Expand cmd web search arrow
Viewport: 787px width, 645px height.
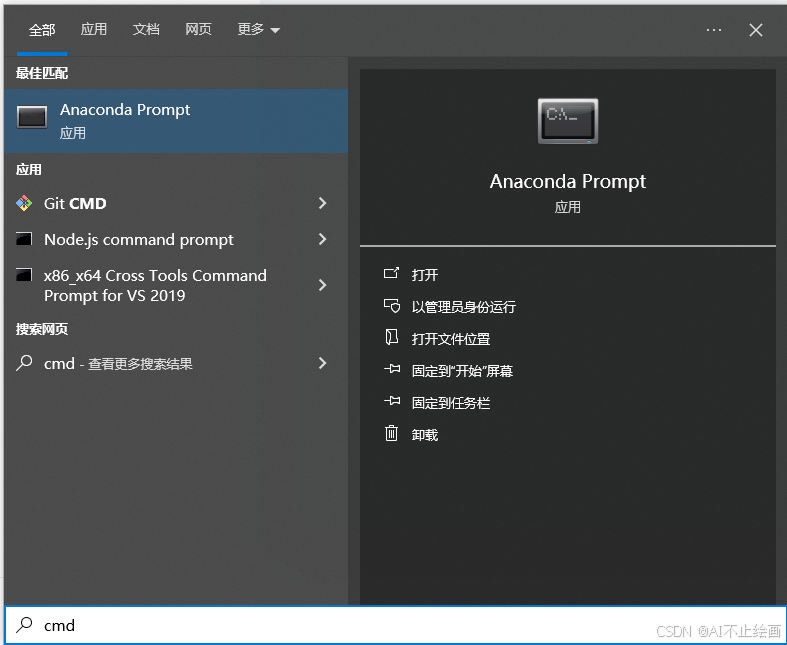point(323,363)
